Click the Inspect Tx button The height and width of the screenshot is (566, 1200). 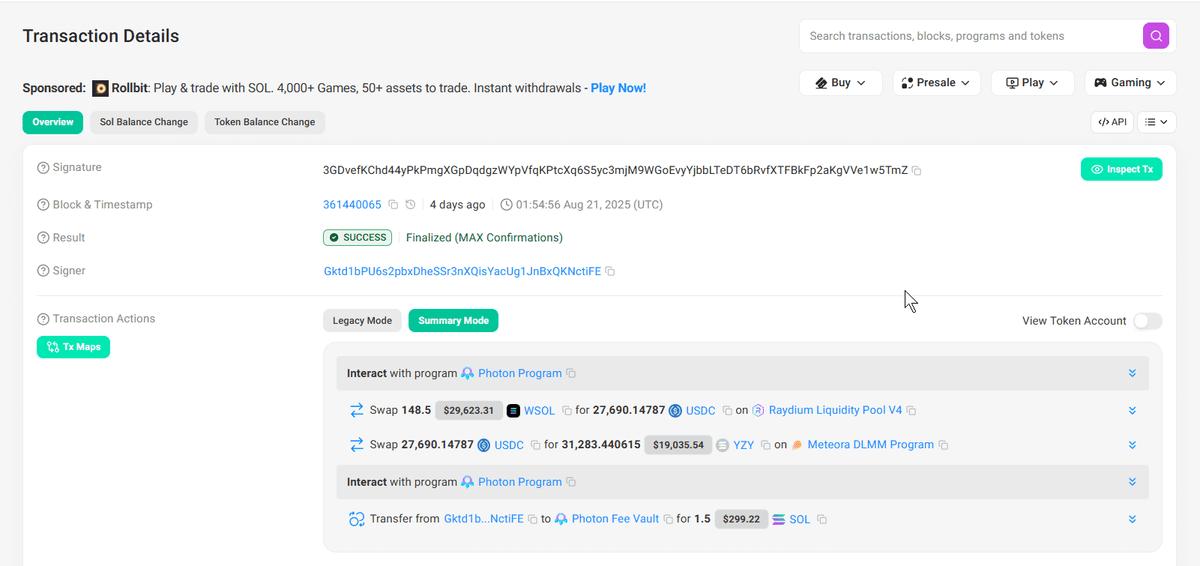click(x=1121, y=169)
